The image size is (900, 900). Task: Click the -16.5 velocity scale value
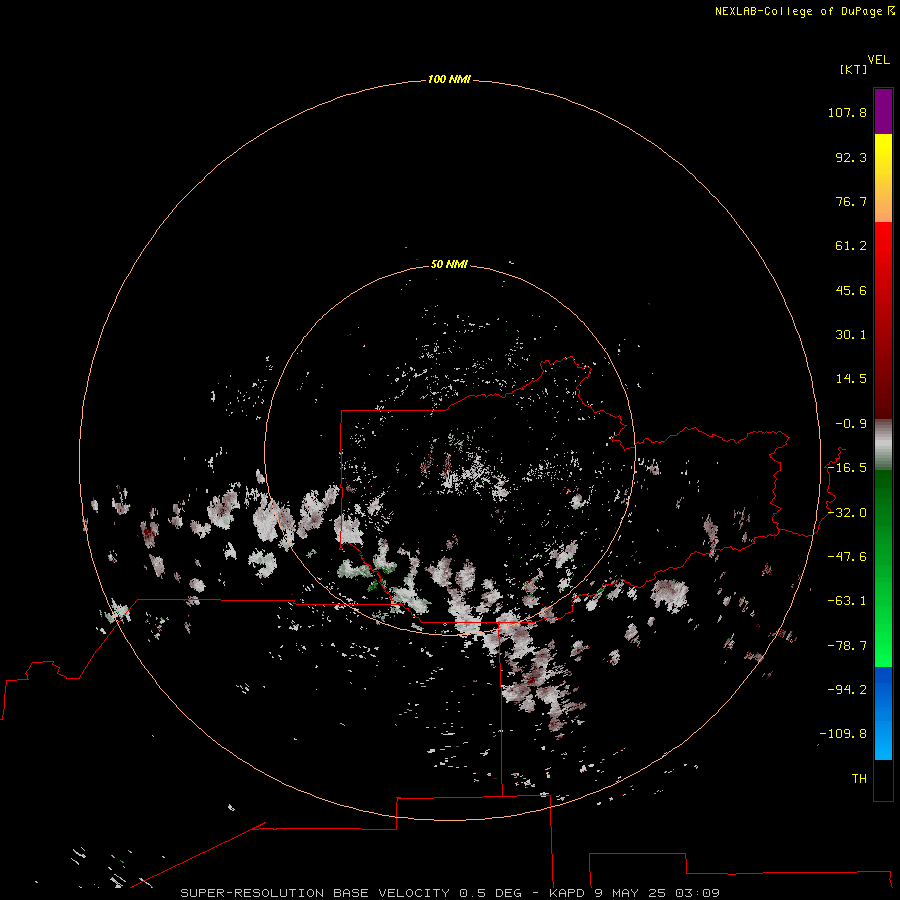click(847, 468)
